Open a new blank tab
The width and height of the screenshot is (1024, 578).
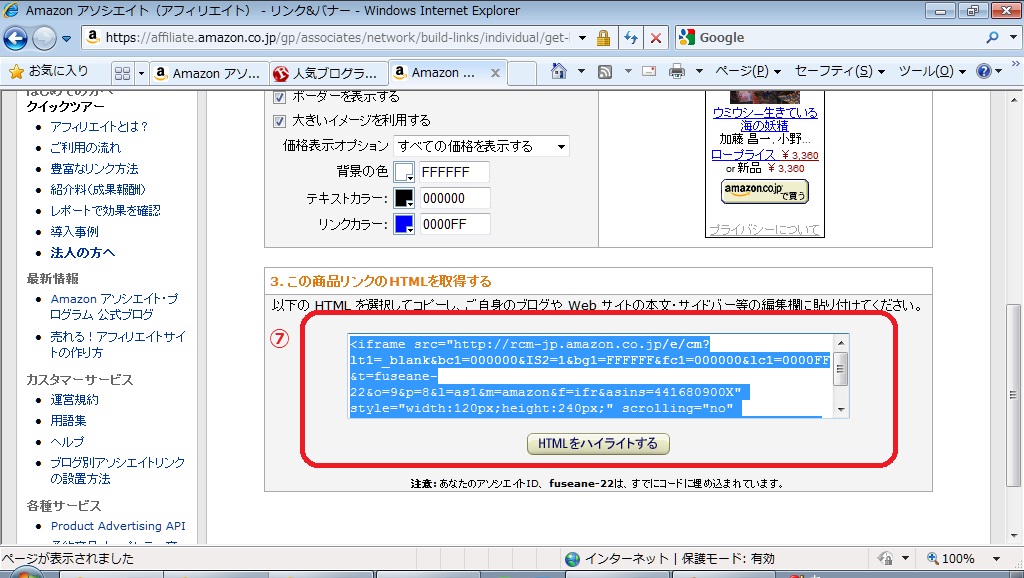click(522, 73)
